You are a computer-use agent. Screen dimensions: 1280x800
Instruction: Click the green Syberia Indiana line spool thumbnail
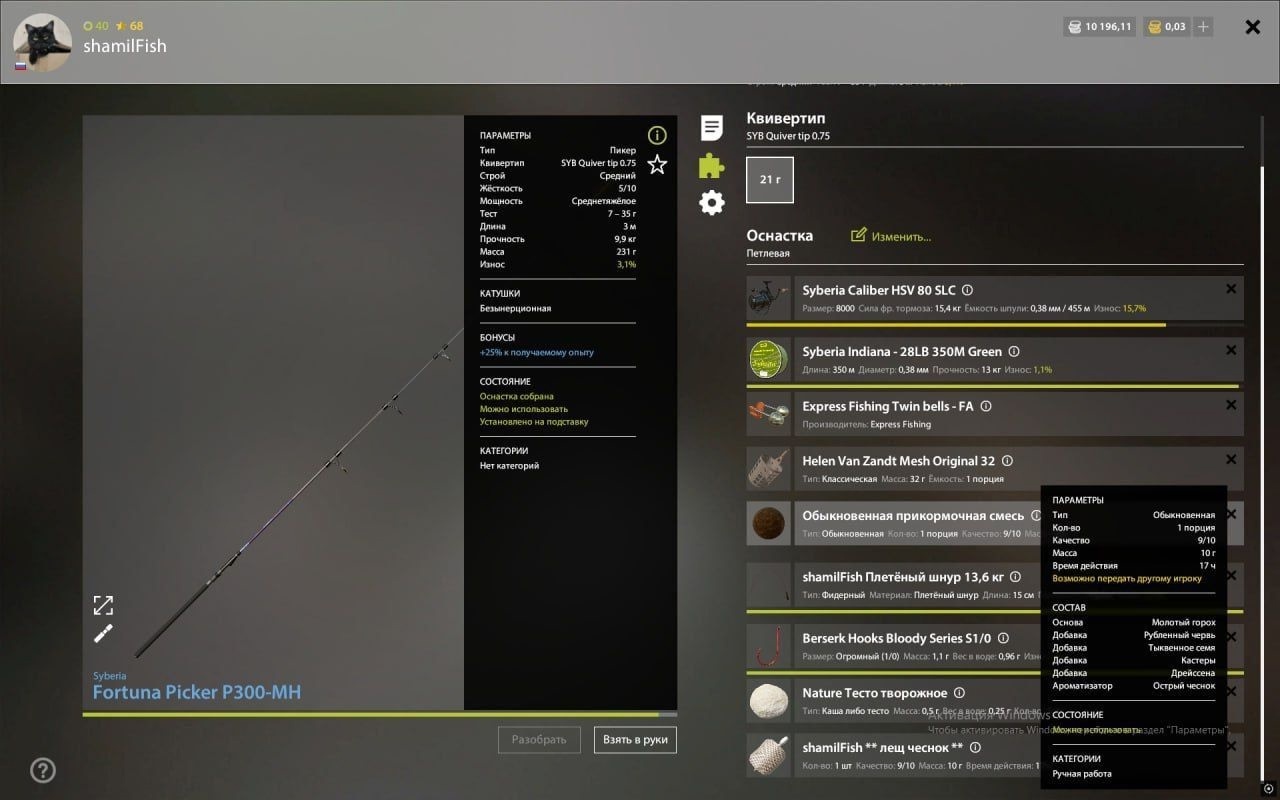click(769, 360)
